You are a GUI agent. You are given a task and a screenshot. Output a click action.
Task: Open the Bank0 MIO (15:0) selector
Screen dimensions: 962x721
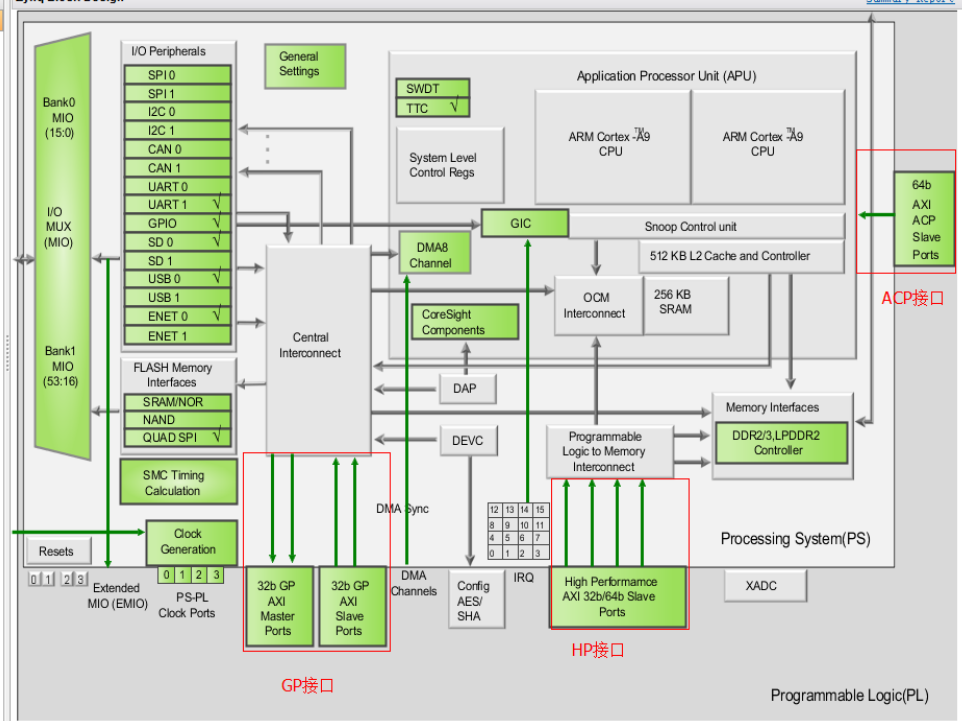point(62,115)
